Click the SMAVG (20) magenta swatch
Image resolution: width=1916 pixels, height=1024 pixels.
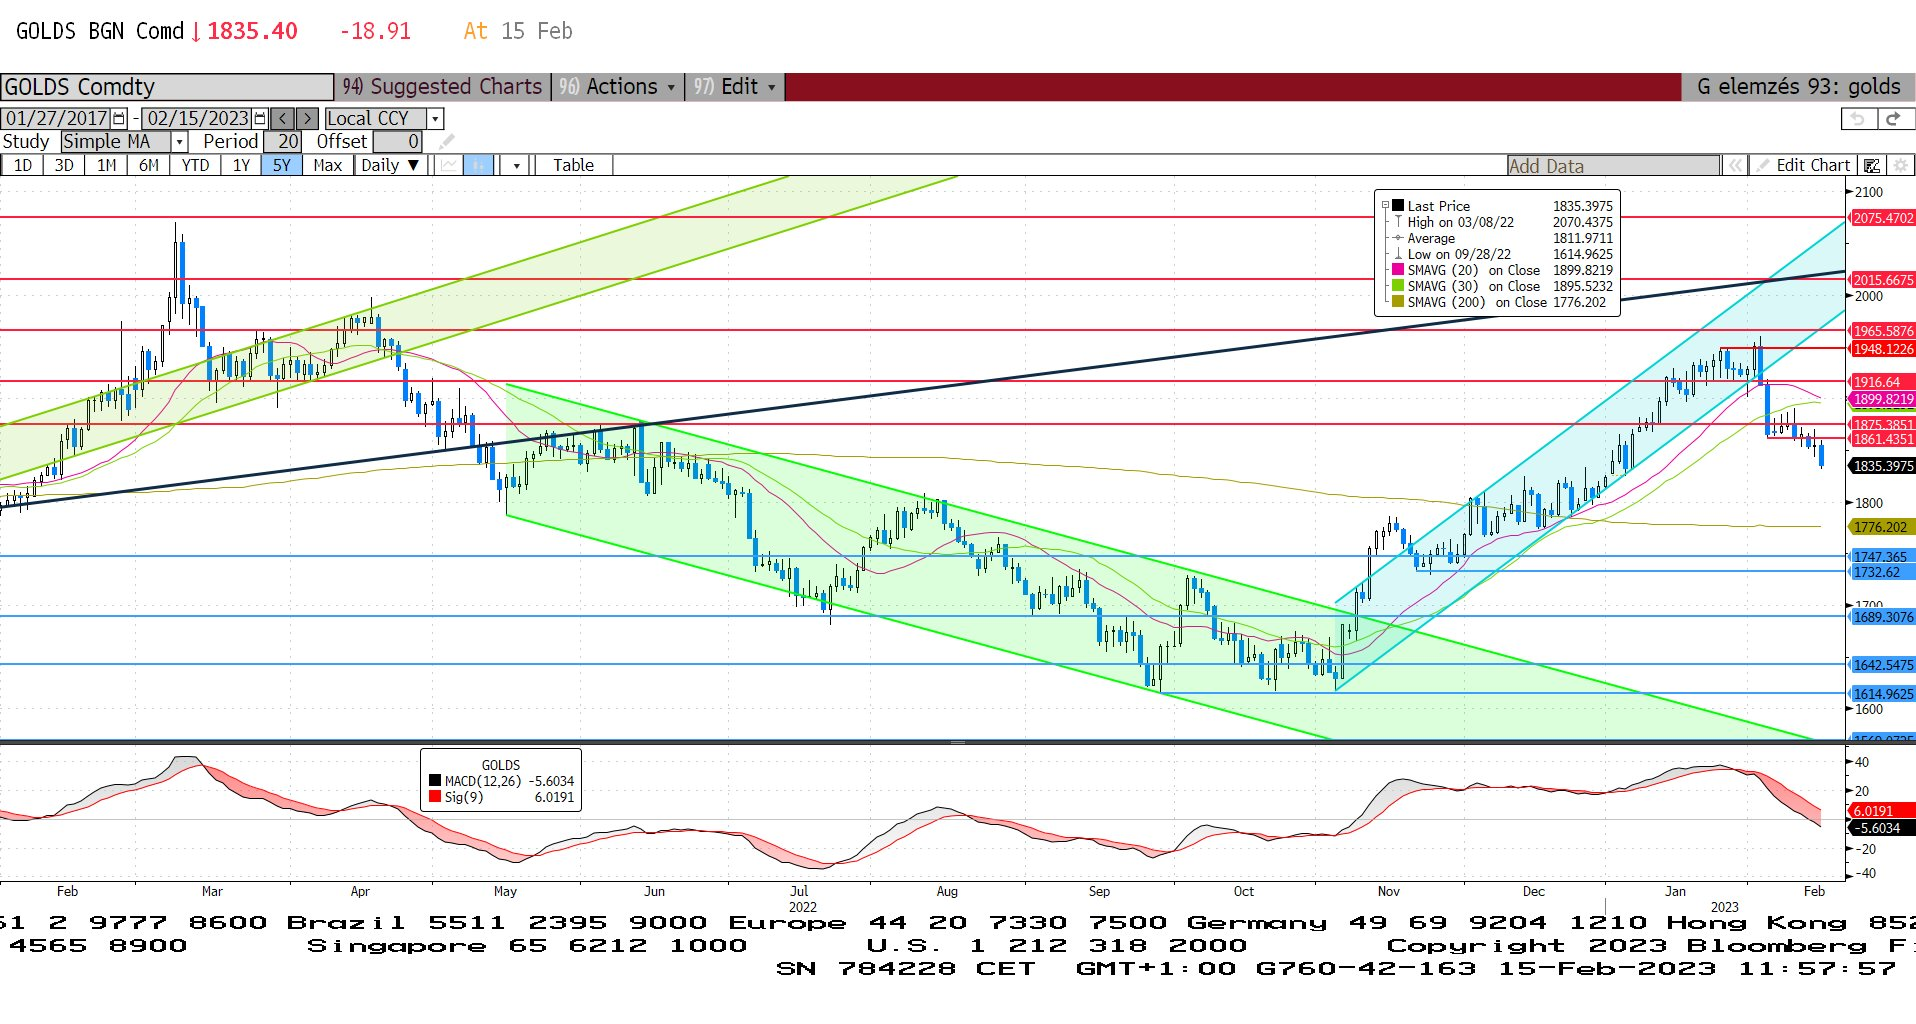pos(1398,270)
